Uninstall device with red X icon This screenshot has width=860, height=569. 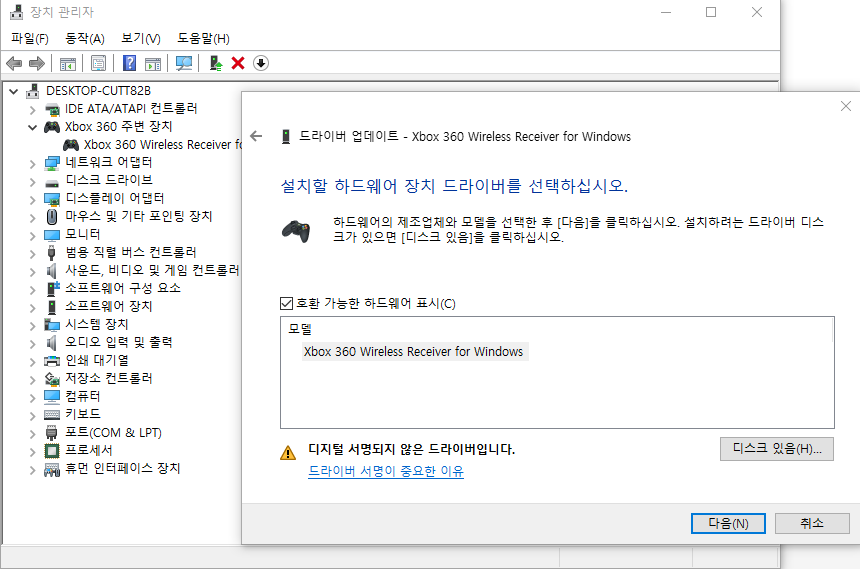pos(238,63)
